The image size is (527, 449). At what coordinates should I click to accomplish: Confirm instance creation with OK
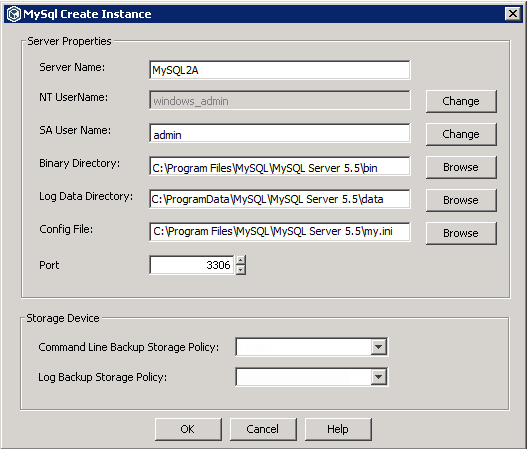188,429
